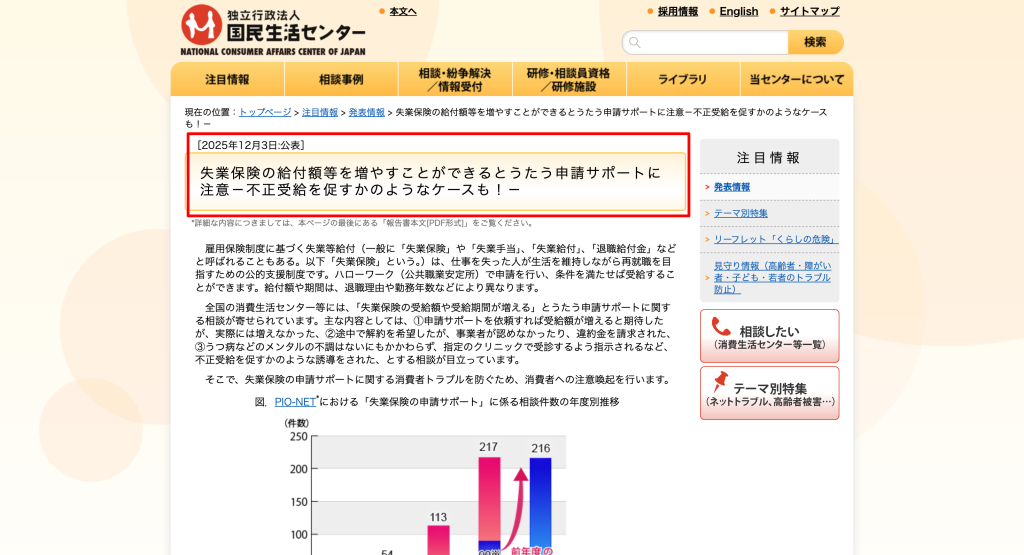Click the article title heading text
This screenshot has height=555, width=1024.
pyautogui.click(x=431, y=182)
